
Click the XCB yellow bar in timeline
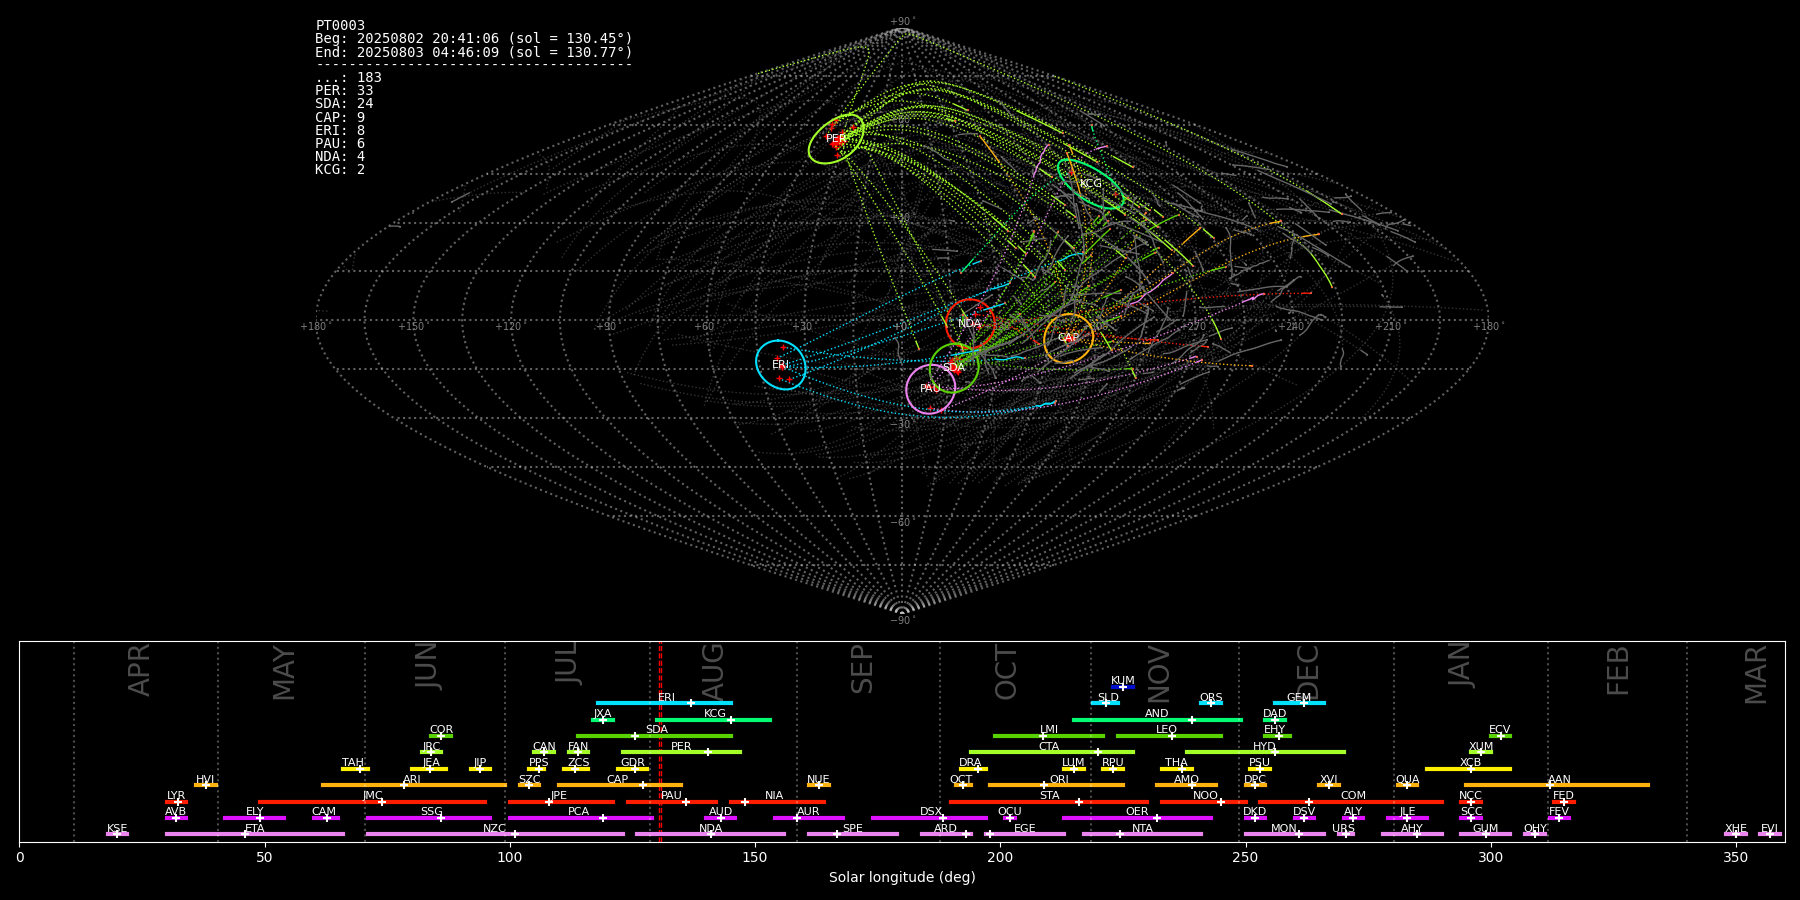point(1468,769)
